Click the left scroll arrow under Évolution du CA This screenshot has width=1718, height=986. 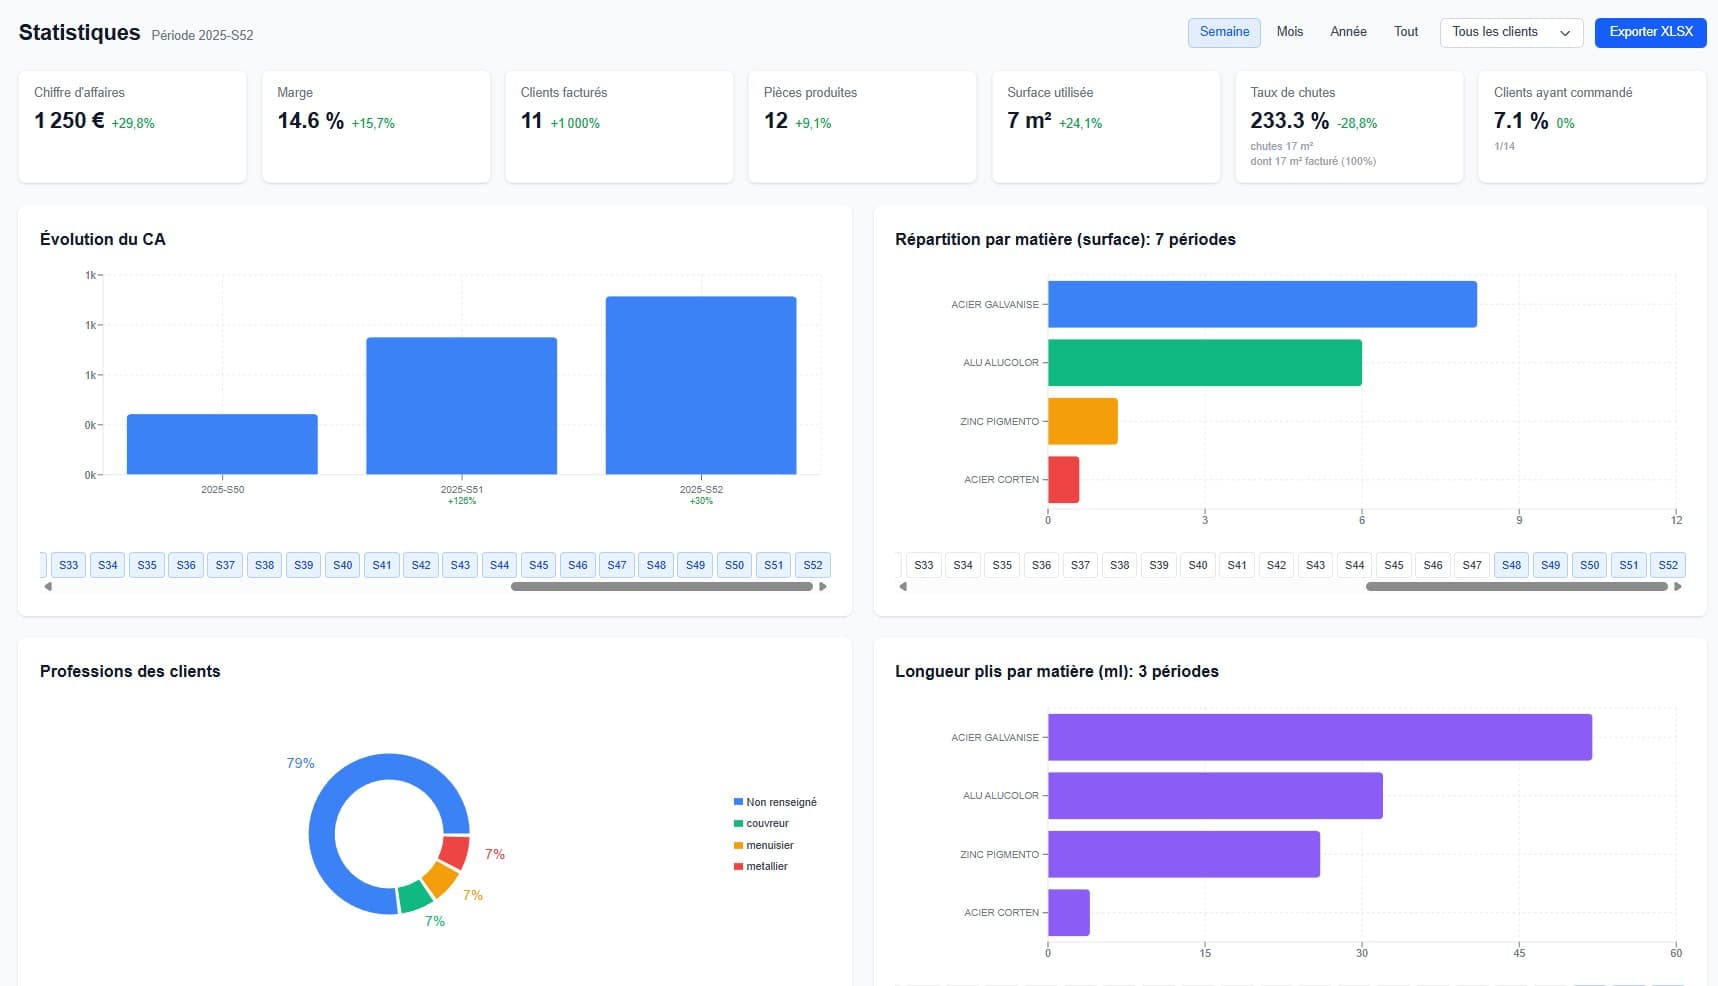47,587
